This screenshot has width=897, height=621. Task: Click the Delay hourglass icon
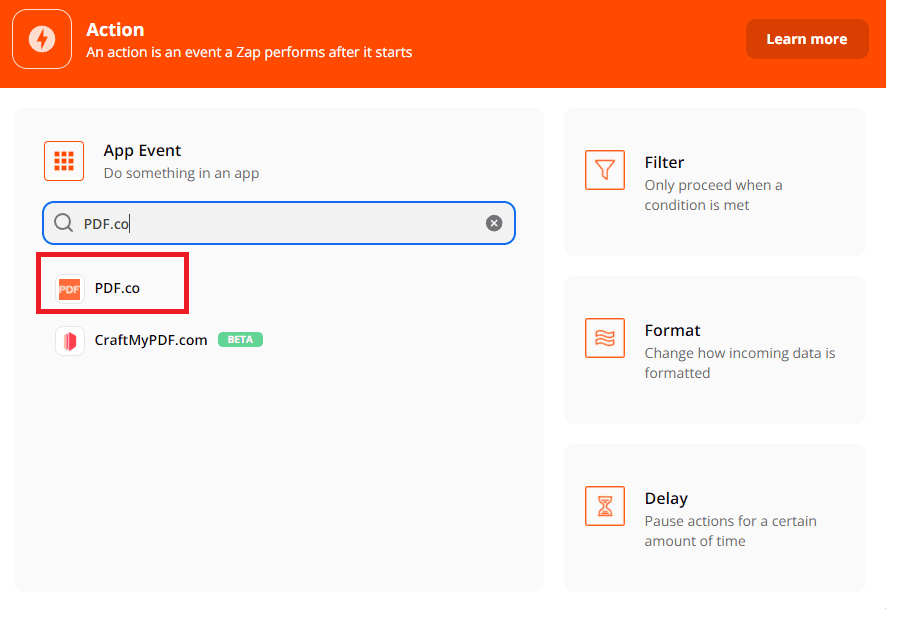coord(604,507)
